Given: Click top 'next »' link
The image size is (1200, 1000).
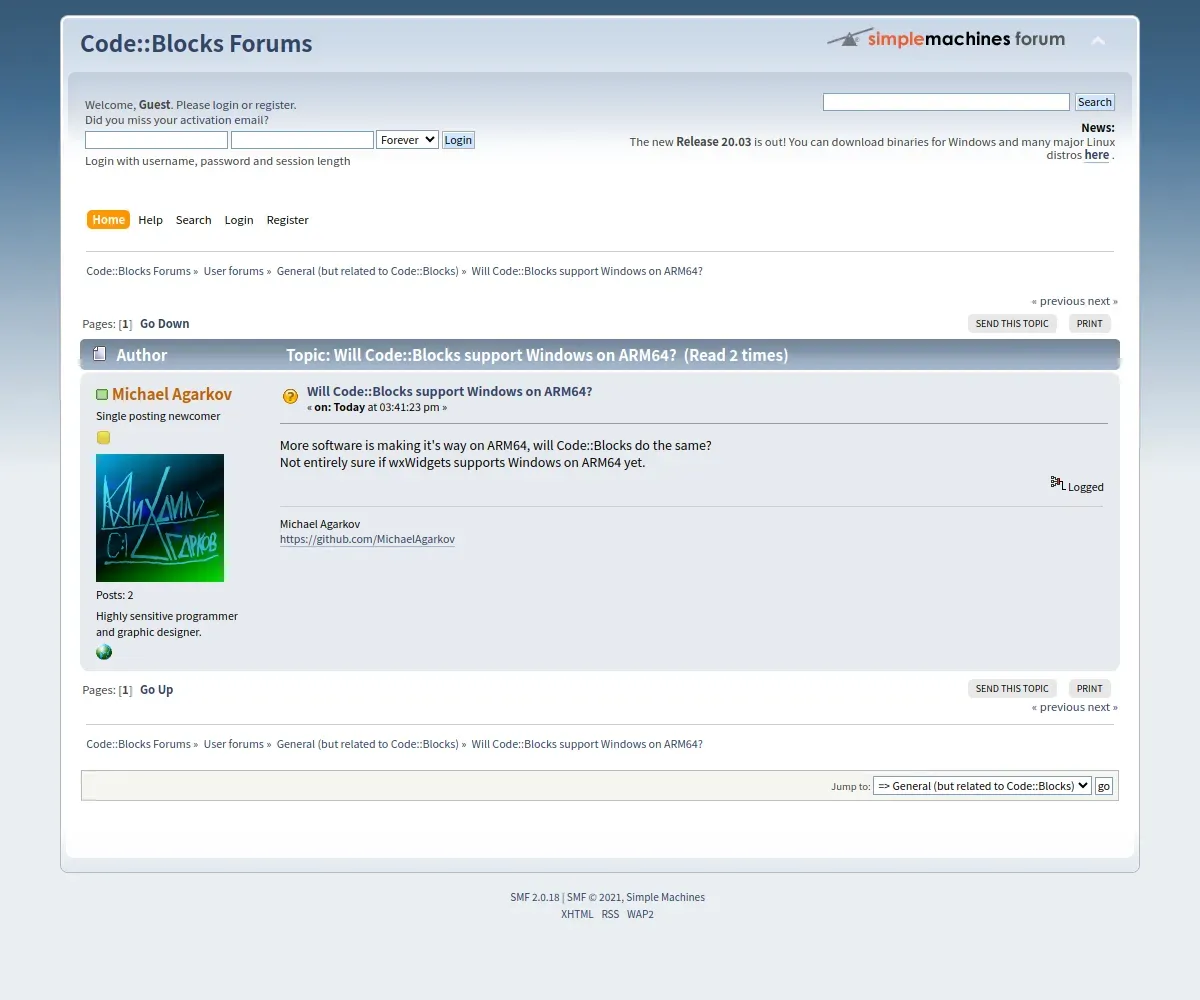Looking at the screenshot, I should (1103, 301).
